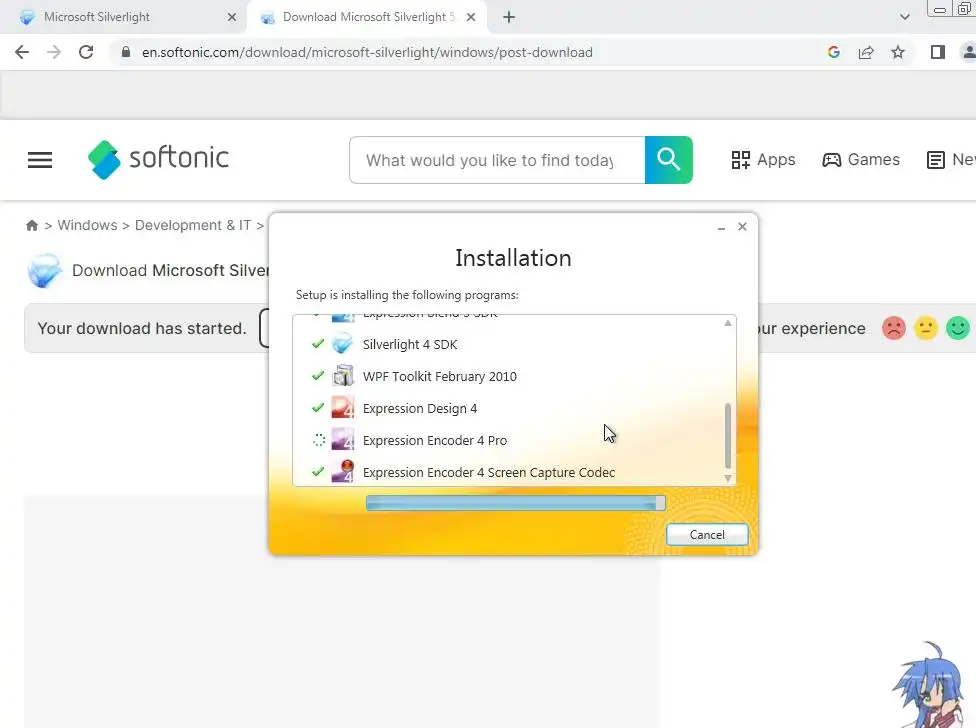The width and height of the screenshot is (976, 728).
Task: Select the Expression Design 4 text
Action: [x=420, y=409]
